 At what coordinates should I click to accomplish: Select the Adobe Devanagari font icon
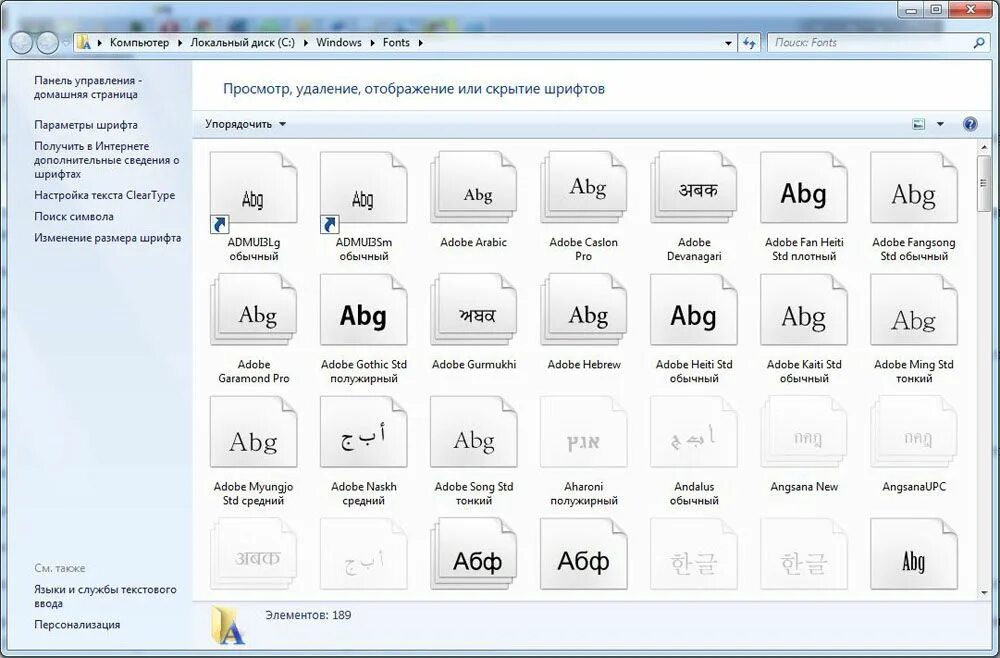694,187
